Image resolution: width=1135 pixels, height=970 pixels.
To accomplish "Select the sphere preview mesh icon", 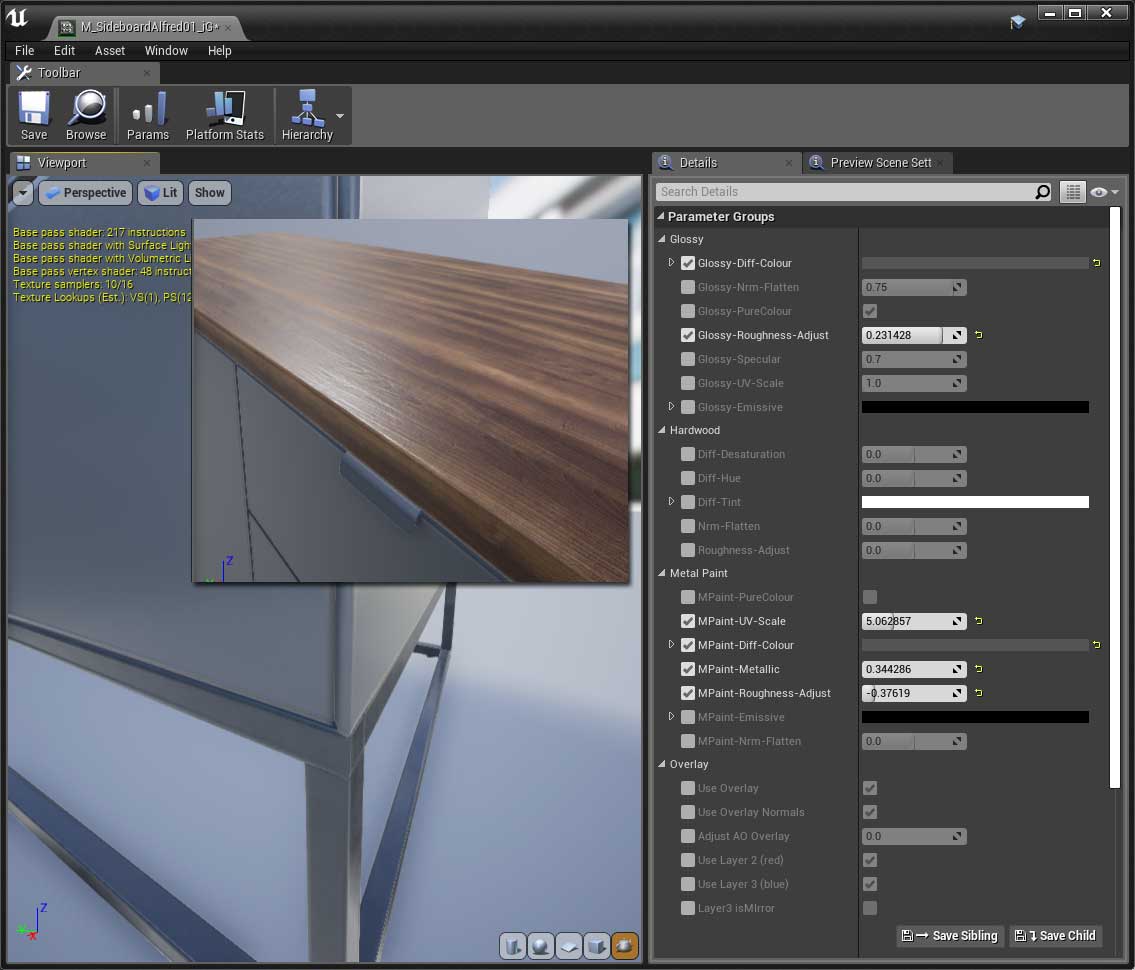I will 541,945.
